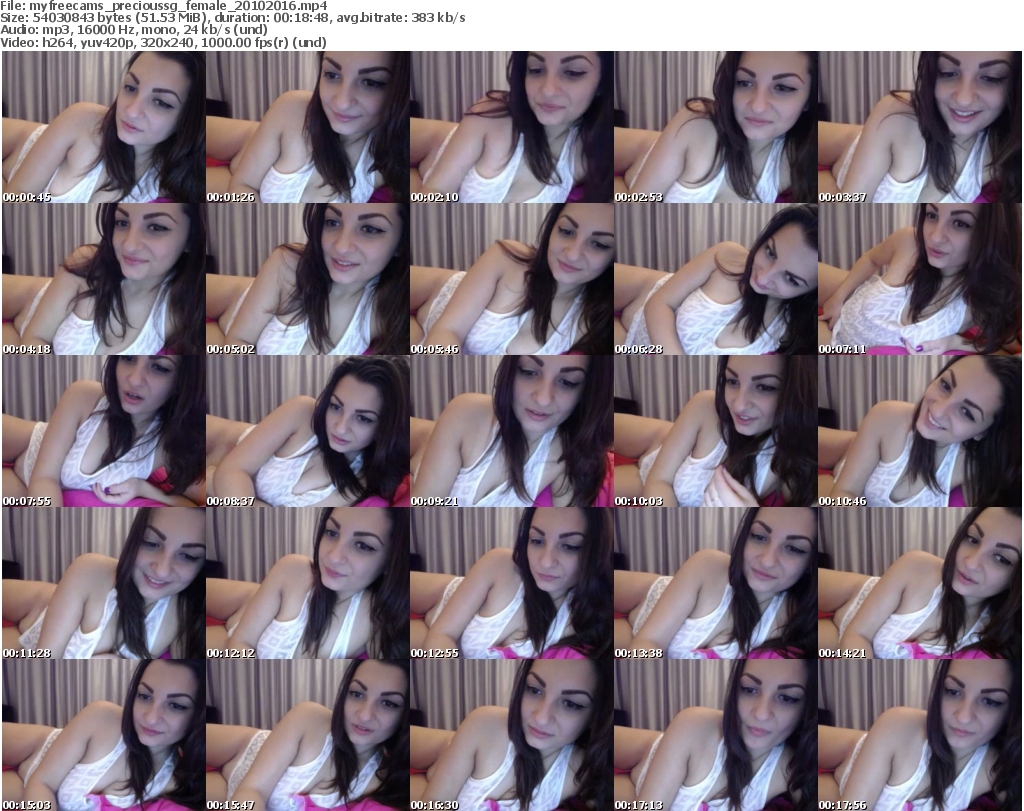The height and width of the screenshot is (811, 1024).
Task: Click the Size and duration info line
Action: coord(233,18)
